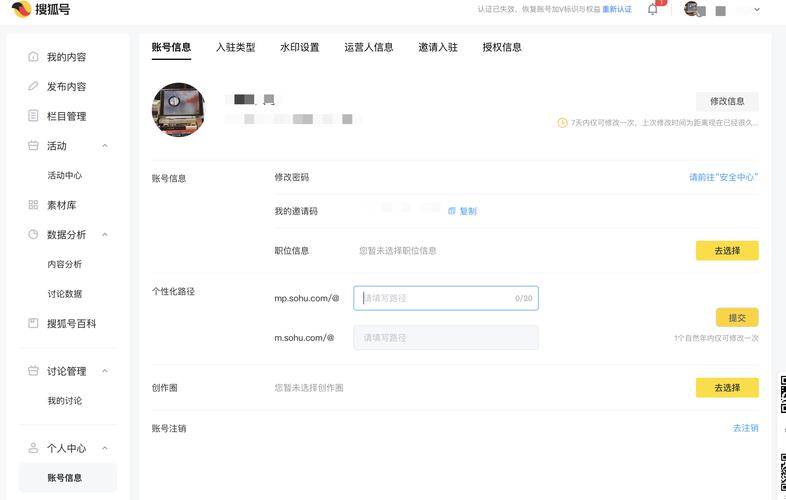Viewport: 786px width, 500px height.
Task: Collapse the 讨论管理 section chevron
Action: pyautogui.click(x=105, y=371)
